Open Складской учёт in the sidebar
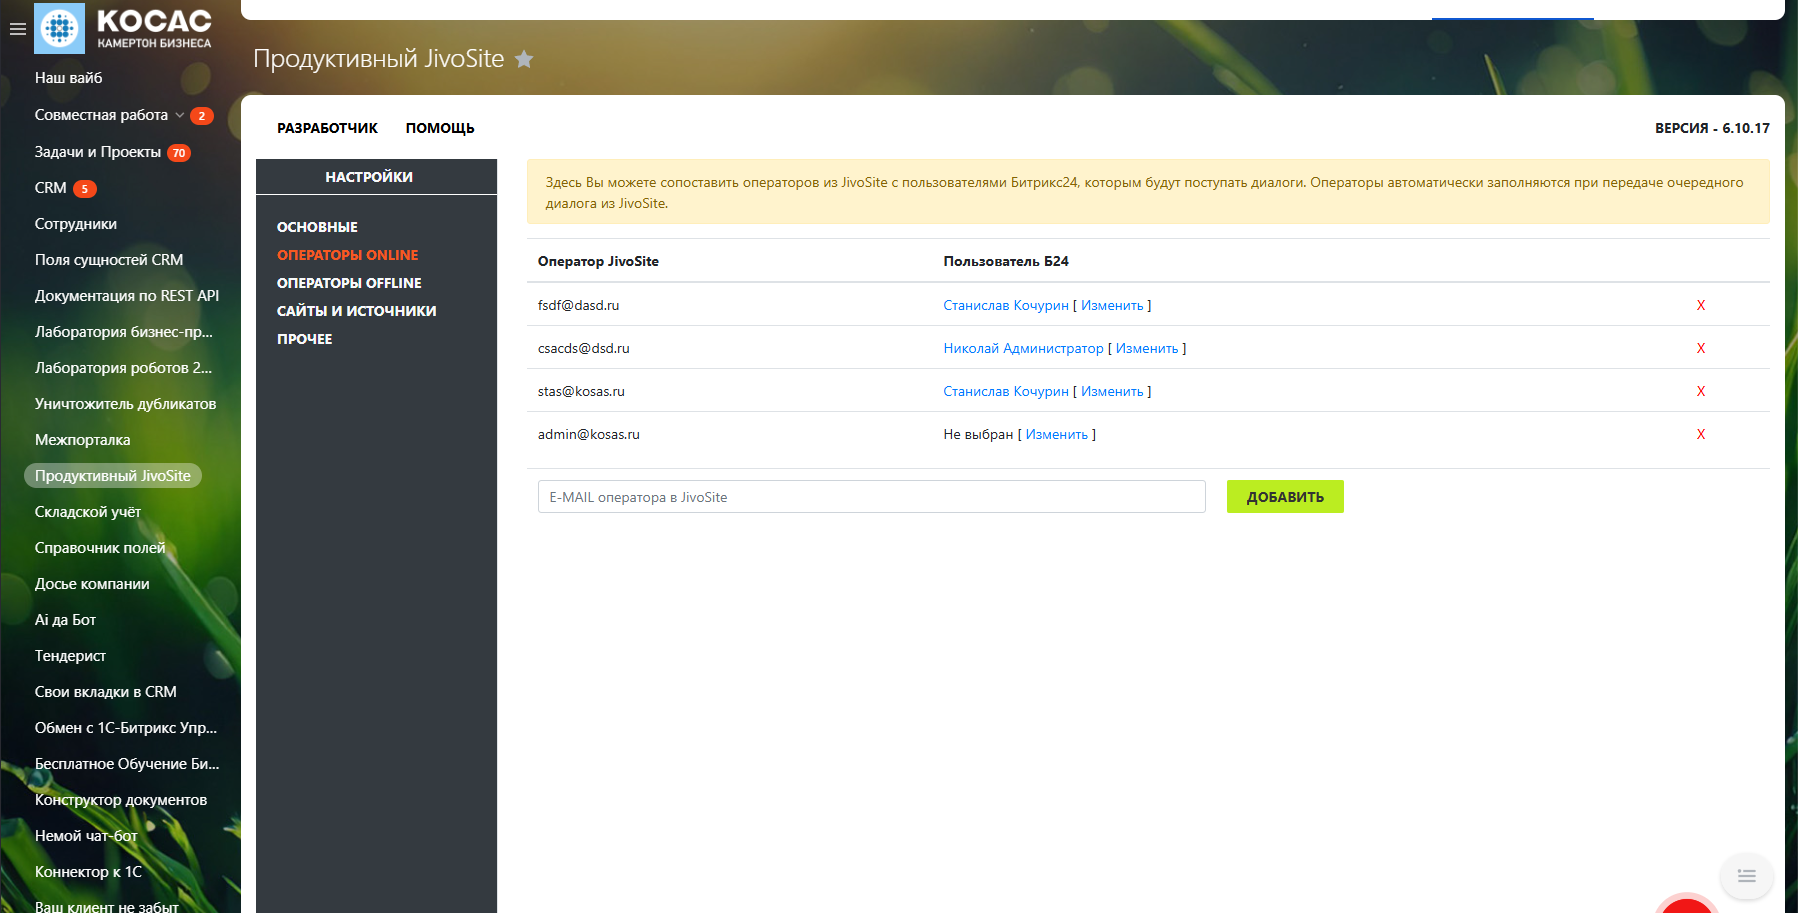Screen dimensions: 1798x913 pos(88,512)
